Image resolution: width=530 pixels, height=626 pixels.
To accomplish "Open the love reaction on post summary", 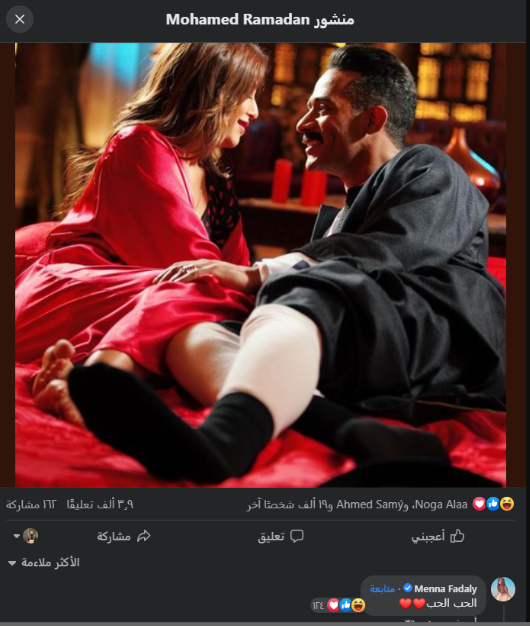I will (x=479, y=504).
